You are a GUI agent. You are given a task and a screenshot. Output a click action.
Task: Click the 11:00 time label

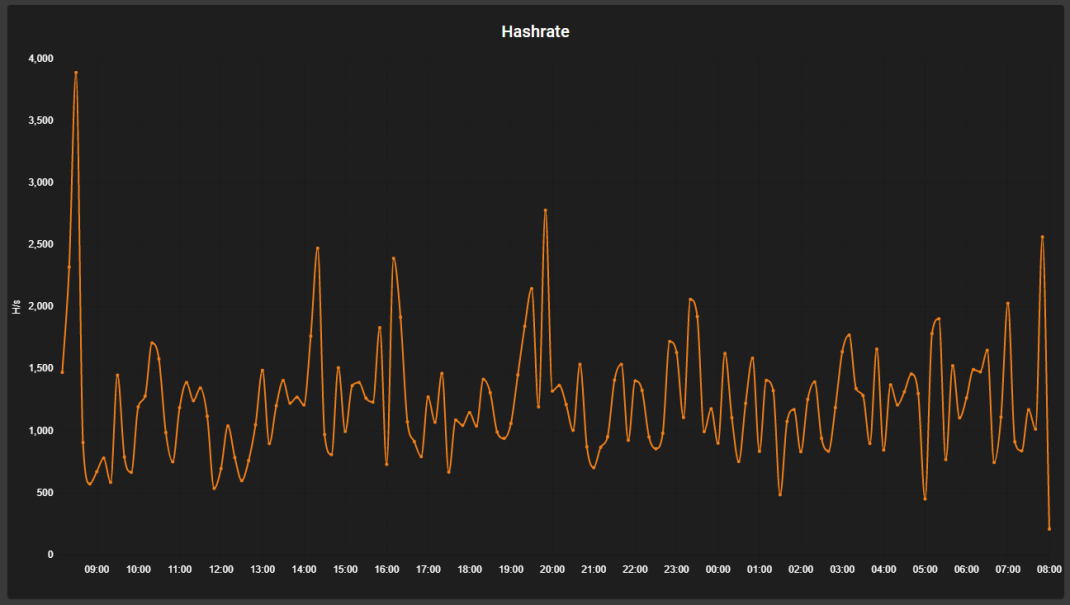tap(179, 570)
